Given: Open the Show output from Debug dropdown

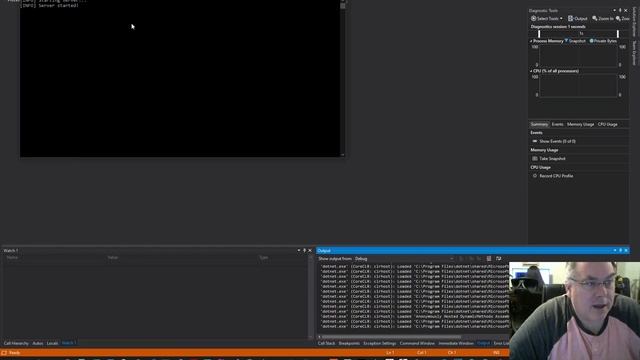Looking at the screenshot, I should point(404,259).
